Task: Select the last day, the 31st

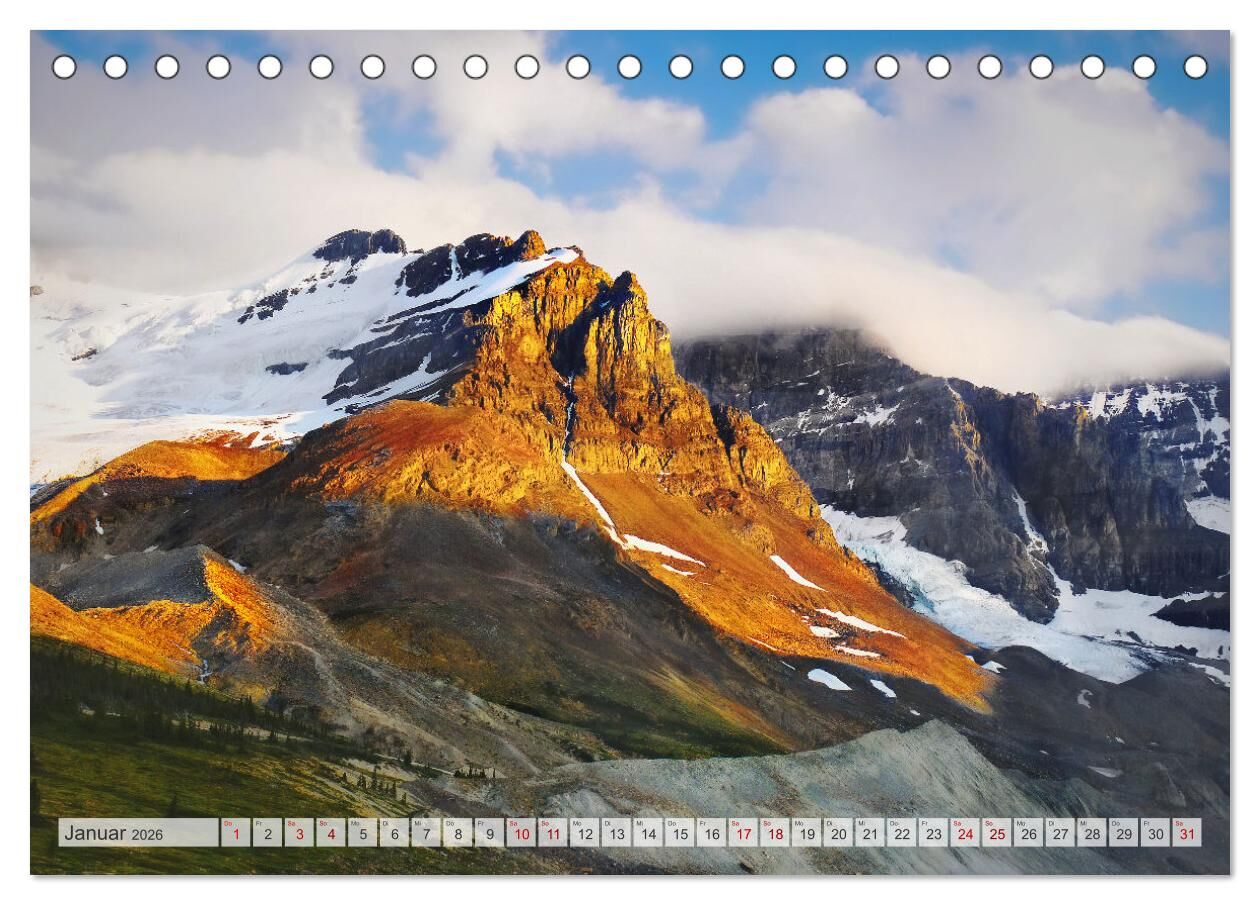Action: point(1186,833)
